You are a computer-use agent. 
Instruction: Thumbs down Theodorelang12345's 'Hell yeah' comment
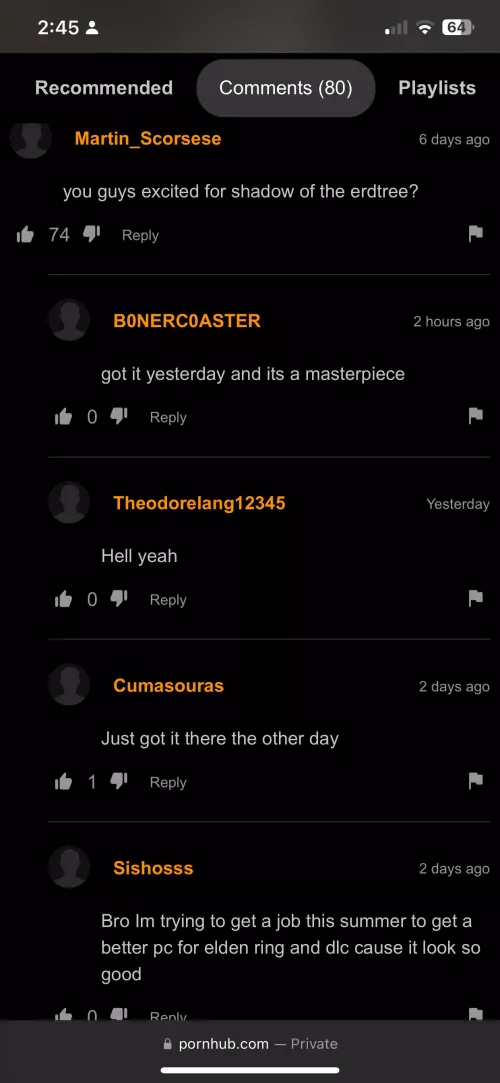(119, 600)
